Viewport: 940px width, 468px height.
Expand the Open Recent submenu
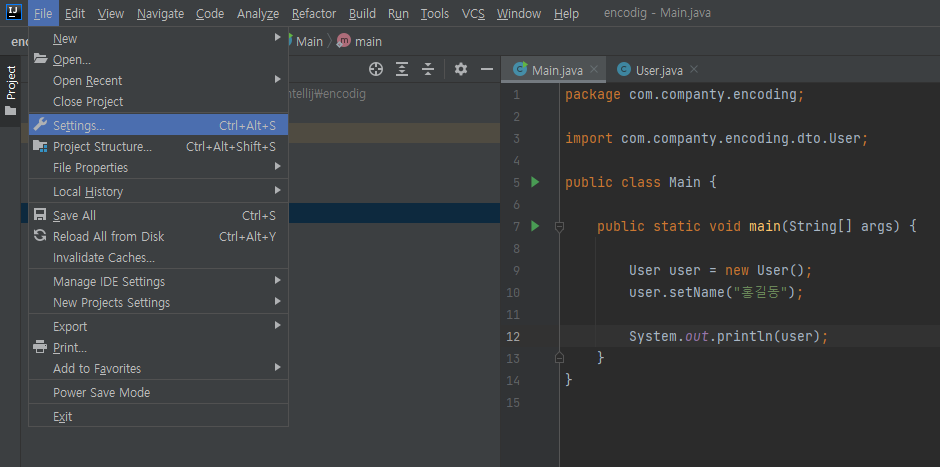pyautogui.click(x=278, y=80)
